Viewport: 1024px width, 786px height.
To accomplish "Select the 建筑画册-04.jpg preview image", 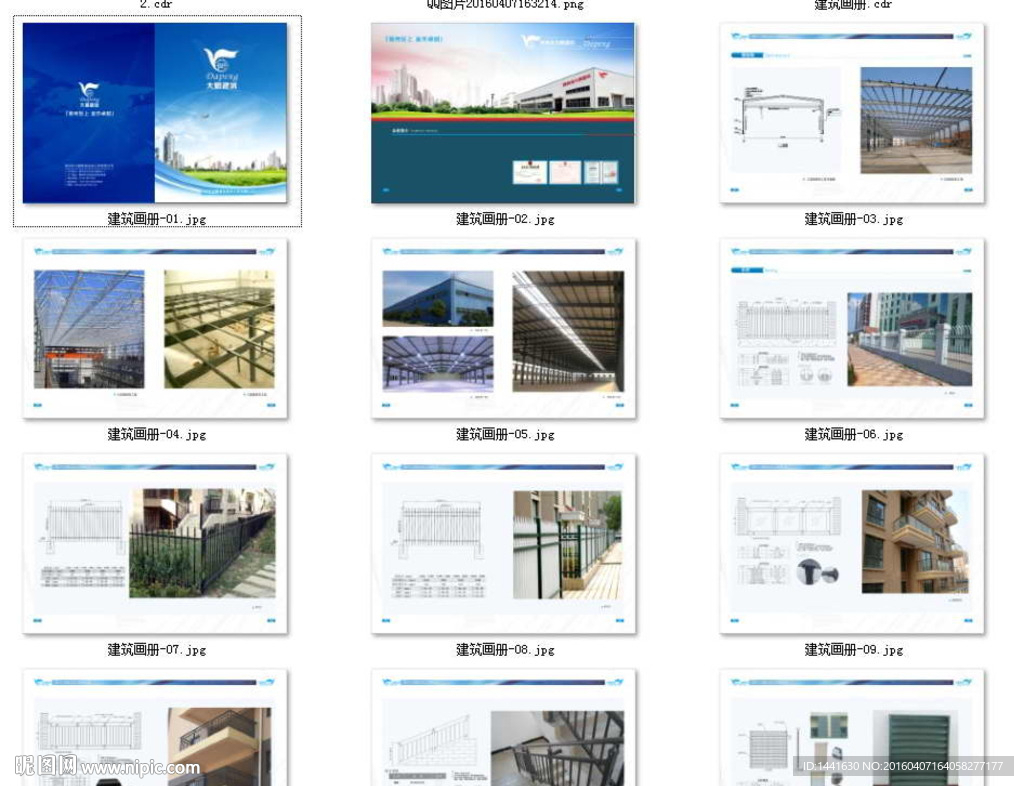I will (156, 328).
